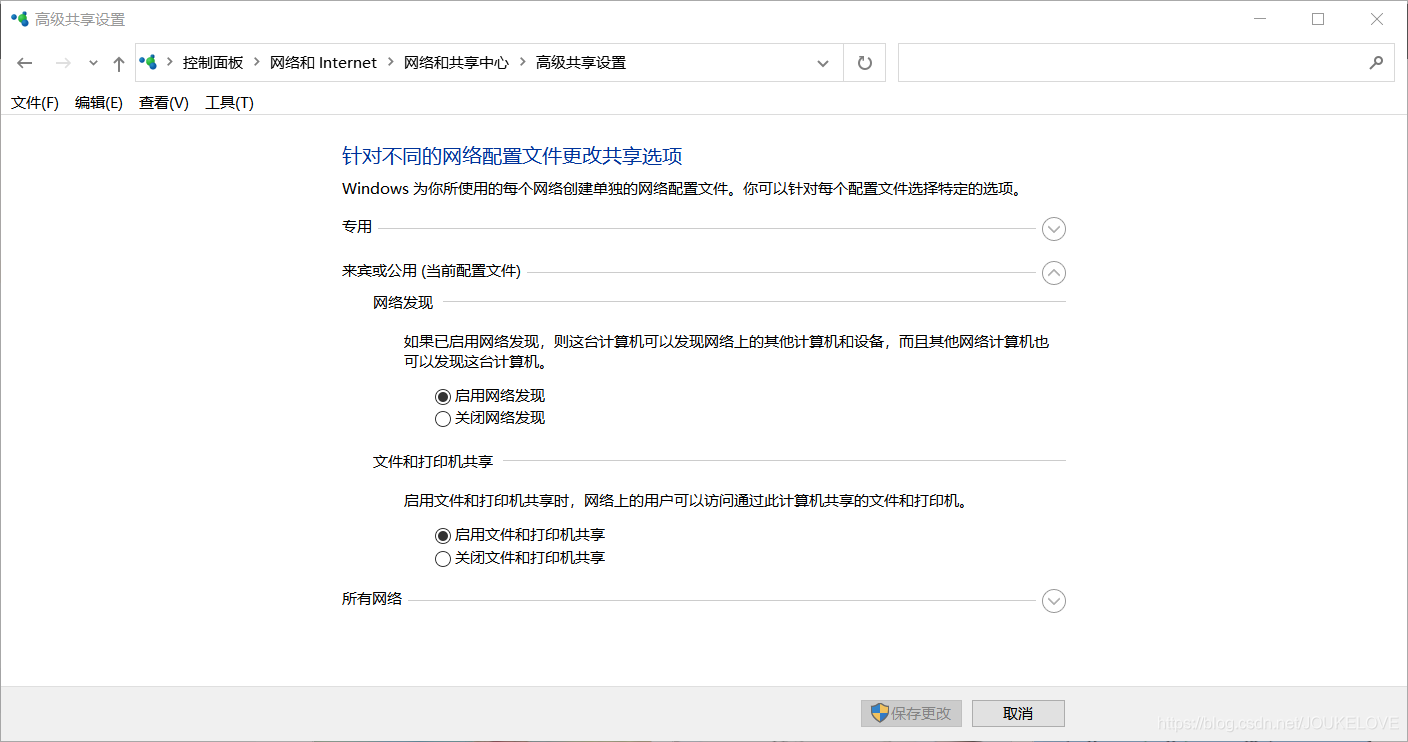Collapse the 来宾或公用 profile section
This screenshot has height=742, width=1408.
tap(1054, 272)
